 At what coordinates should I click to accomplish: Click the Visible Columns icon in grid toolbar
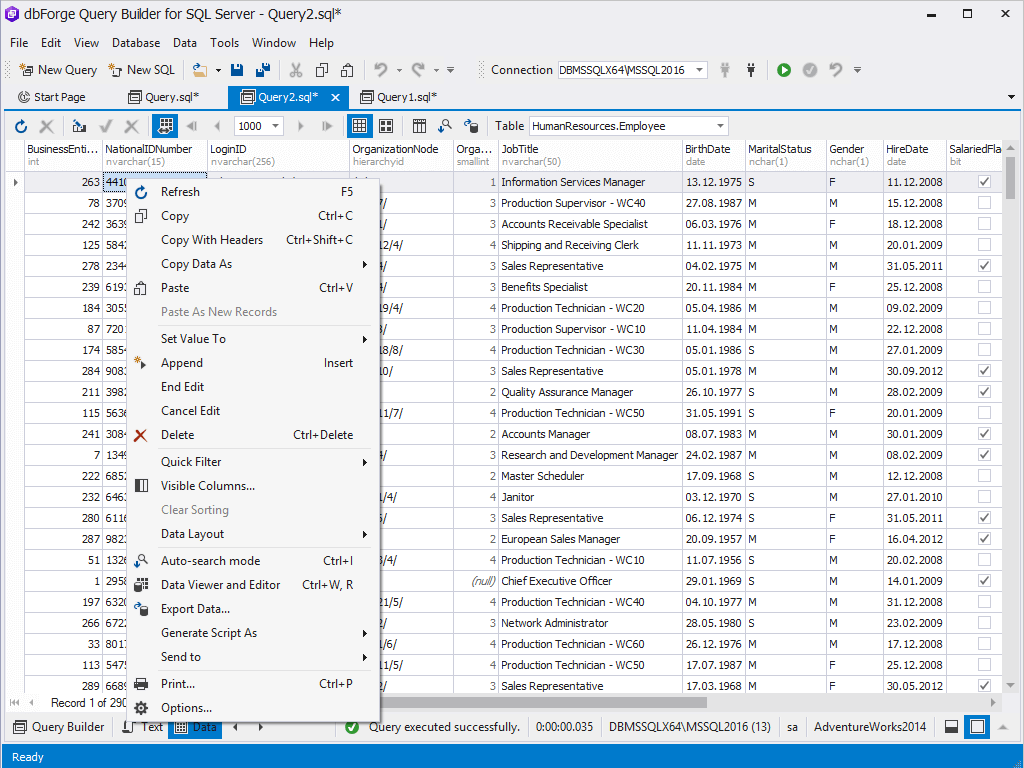pyautogui.click(x=419, y=126)
